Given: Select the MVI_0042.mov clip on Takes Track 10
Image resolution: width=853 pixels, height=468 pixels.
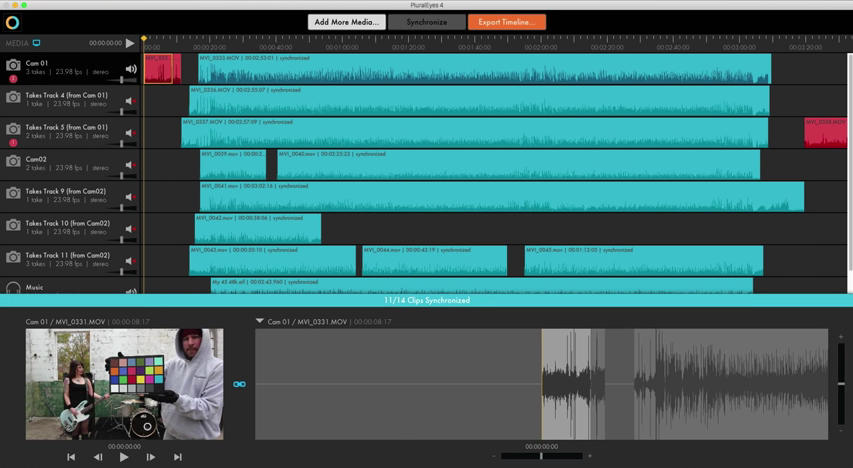Looking at the screenshot, I should 258,229.
